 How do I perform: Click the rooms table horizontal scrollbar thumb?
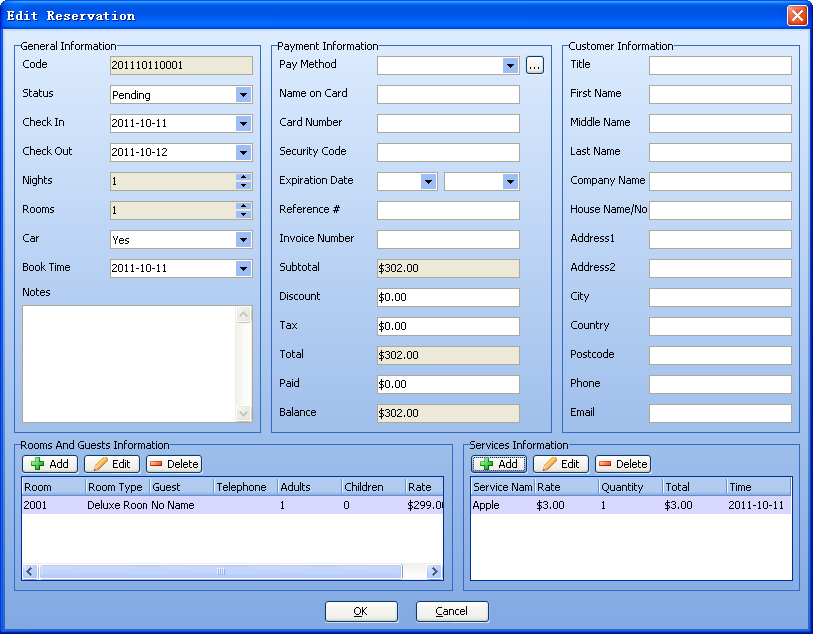[x=220, y=572]
